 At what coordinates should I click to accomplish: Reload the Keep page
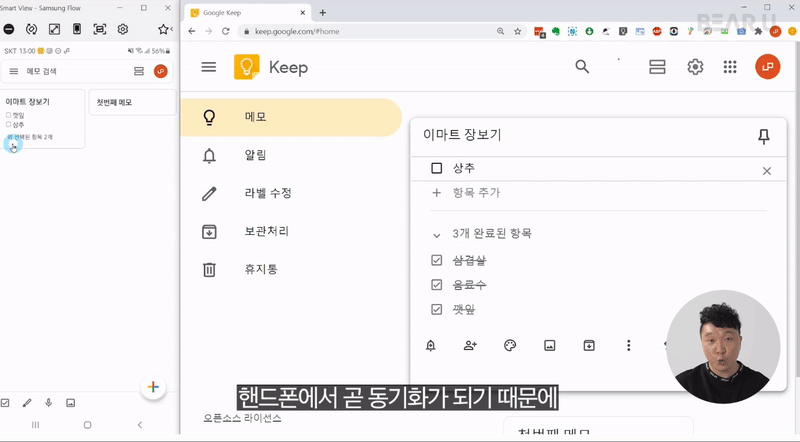coord(226,31)
